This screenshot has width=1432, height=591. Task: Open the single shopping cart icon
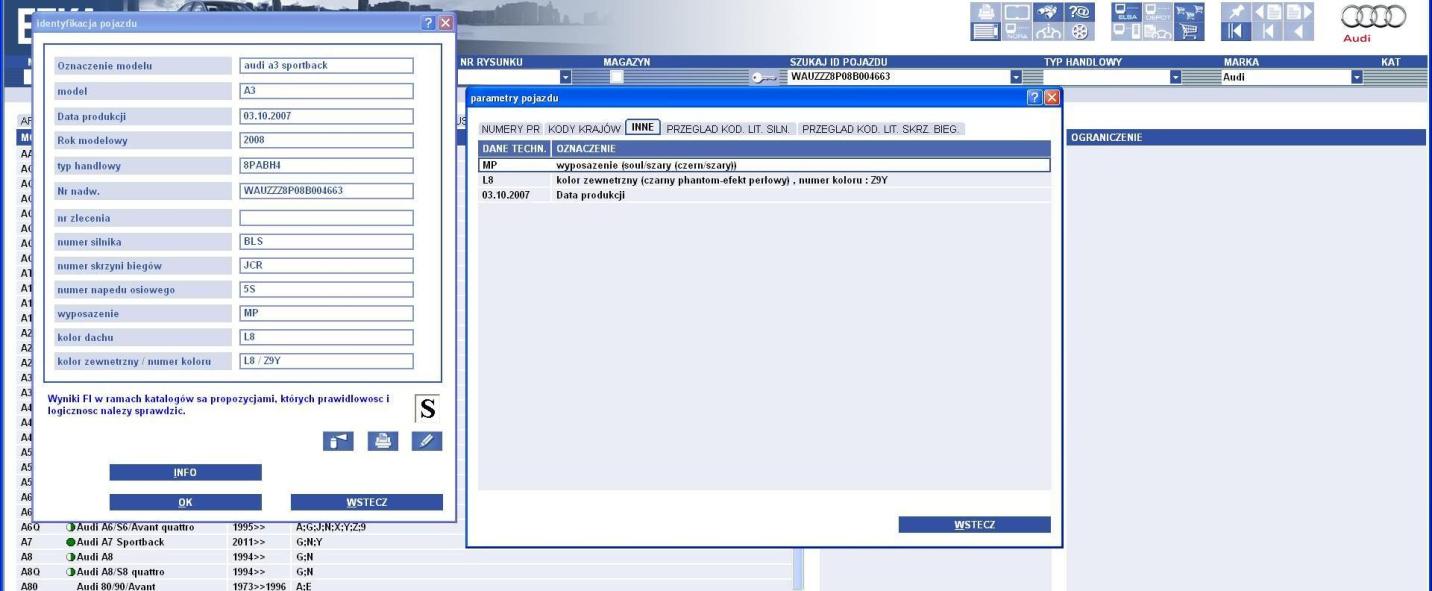pyautogui.click(x=1189, y=31)
